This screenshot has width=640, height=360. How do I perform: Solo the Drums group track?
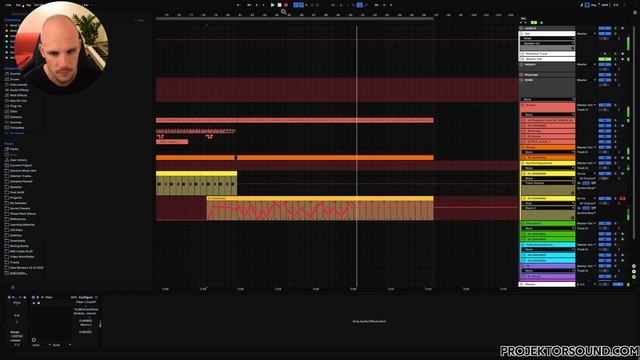tap(616, 105)
